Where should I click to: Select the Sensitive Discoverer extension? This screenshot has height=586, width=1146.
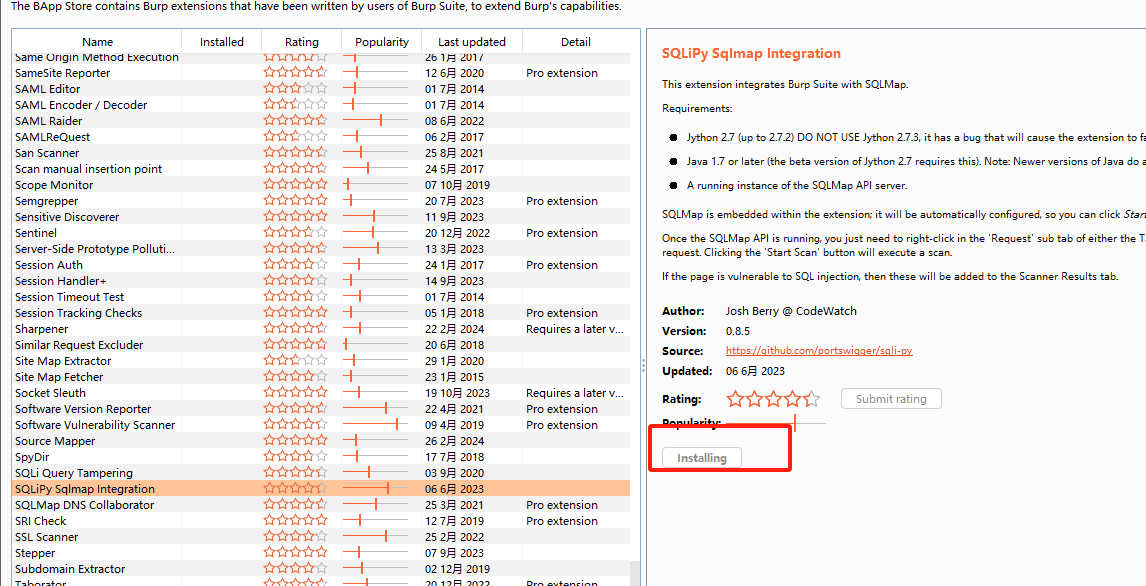322,217
